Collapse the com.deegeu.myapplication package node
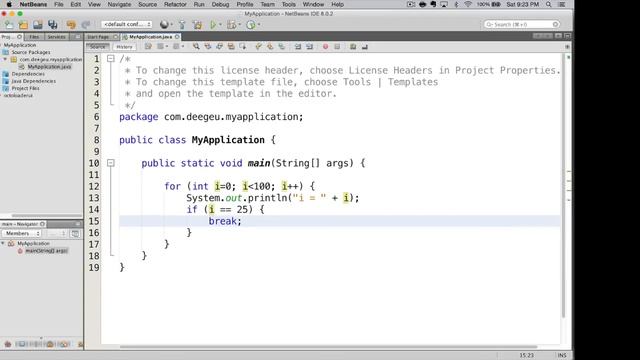640x360 pixels. tap(5, 60)
